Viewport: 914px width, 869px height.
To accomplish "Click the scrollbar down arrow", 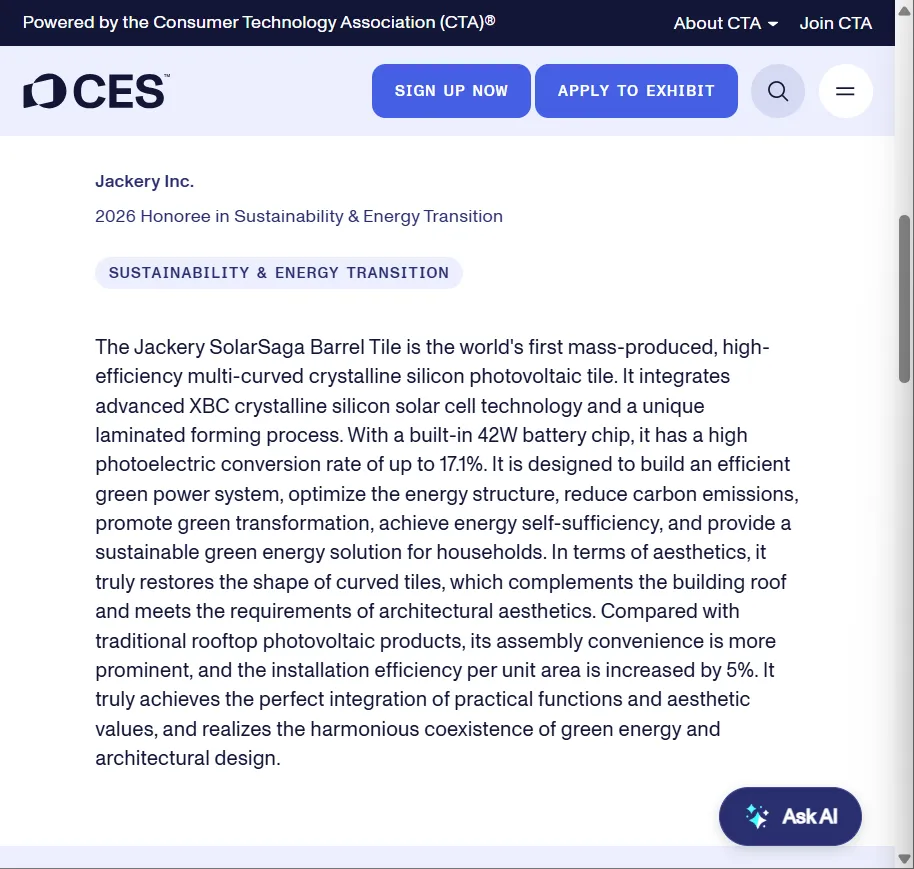I will coord(904,858).
